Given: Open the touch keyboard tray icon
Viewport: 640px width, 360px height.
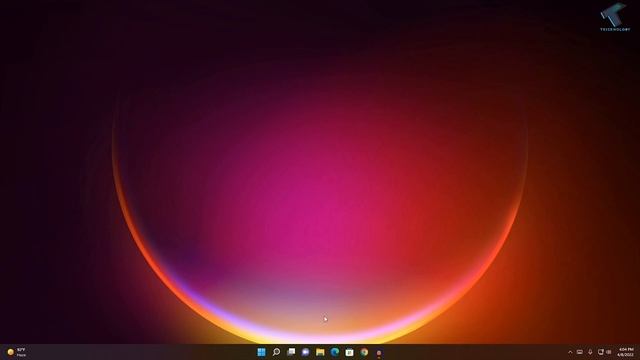Looking at the screenshot, I should 580,352.
